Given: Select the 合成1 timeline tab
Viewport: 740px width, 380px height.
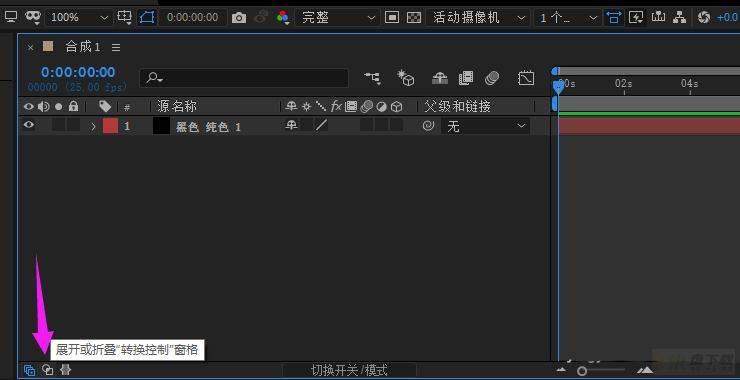Looking at the screenshot, I should click(x=83, y=47).
